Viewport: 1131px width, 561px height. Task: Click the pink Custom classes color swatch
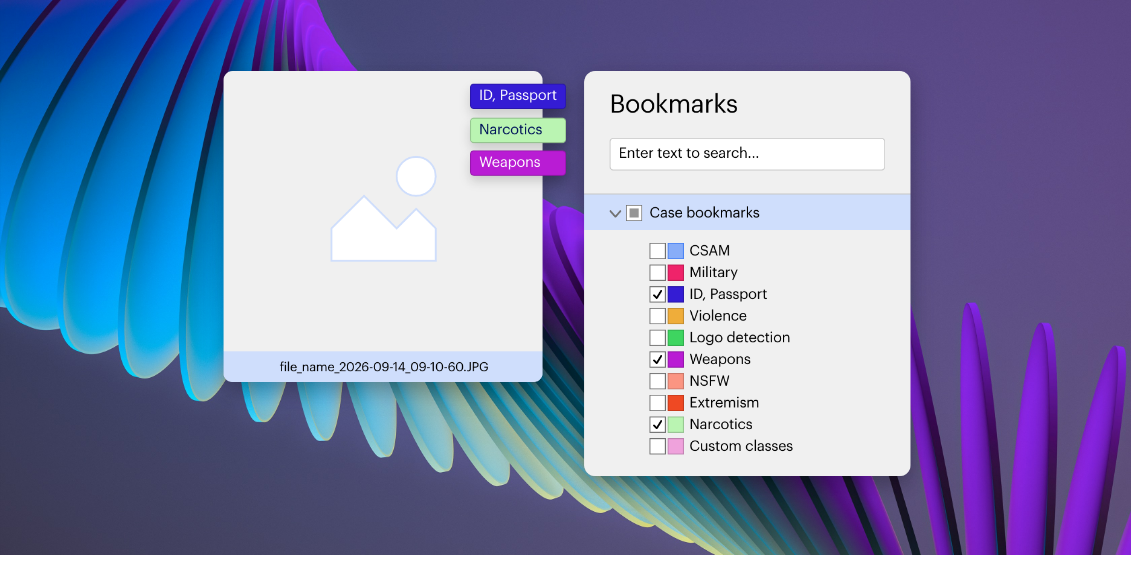tap(676, 447)
